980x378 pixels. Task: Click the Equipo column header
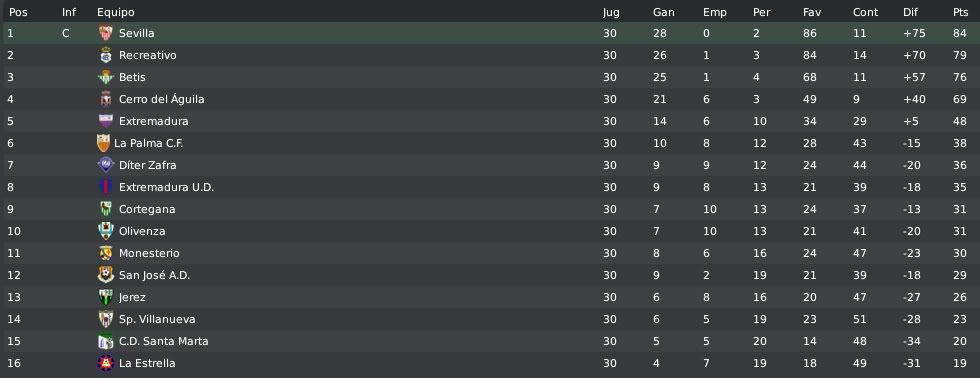point(116,12)
